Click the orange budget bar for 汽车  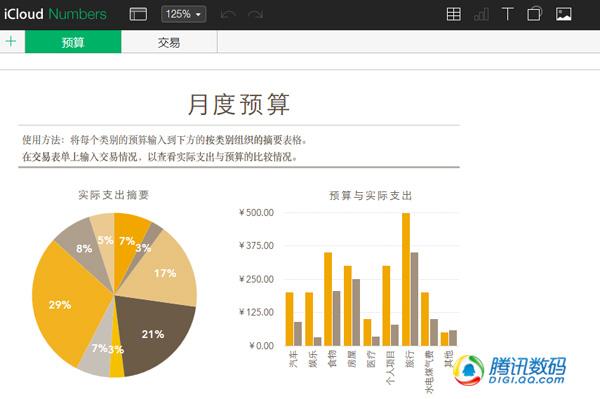290,319
